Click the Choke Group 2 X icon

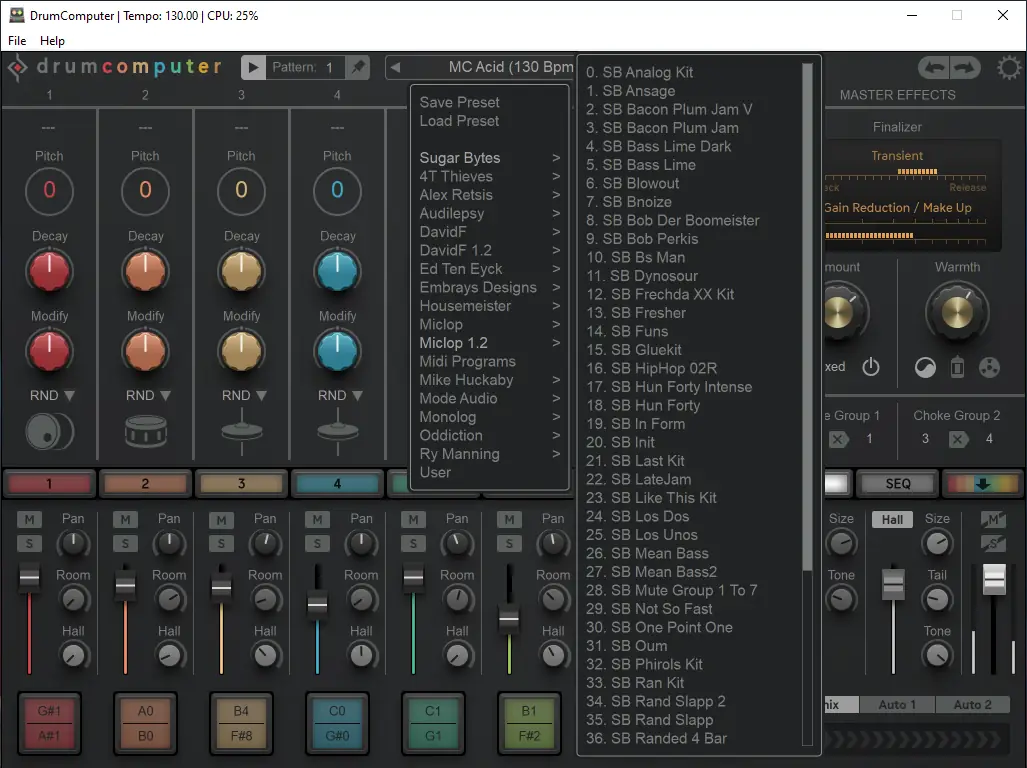coord(958,439)
